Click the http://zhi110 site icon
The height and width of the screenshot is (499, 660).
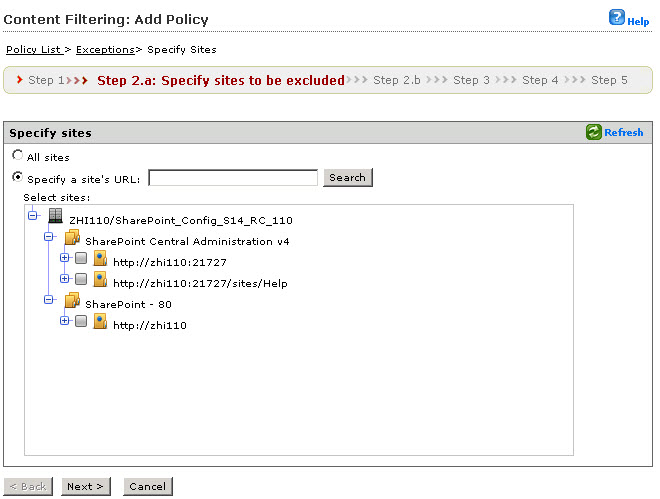click(100, 323)
